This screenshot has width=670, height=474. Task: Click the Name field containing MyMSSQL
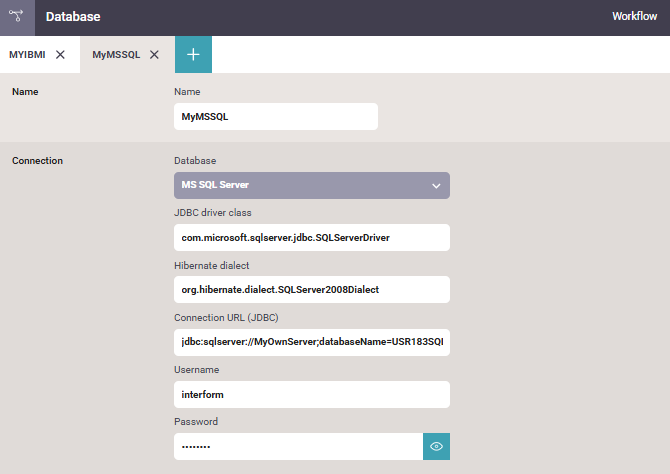point(275,117)
